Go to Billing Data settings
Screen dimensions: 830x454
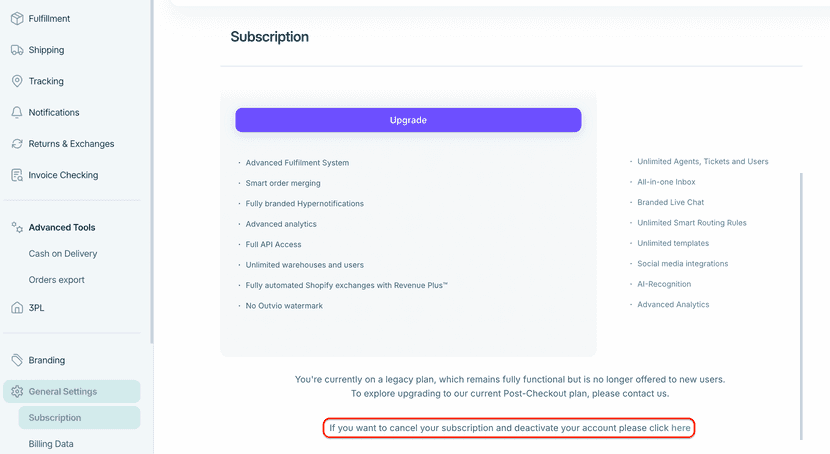coord(51,444)
